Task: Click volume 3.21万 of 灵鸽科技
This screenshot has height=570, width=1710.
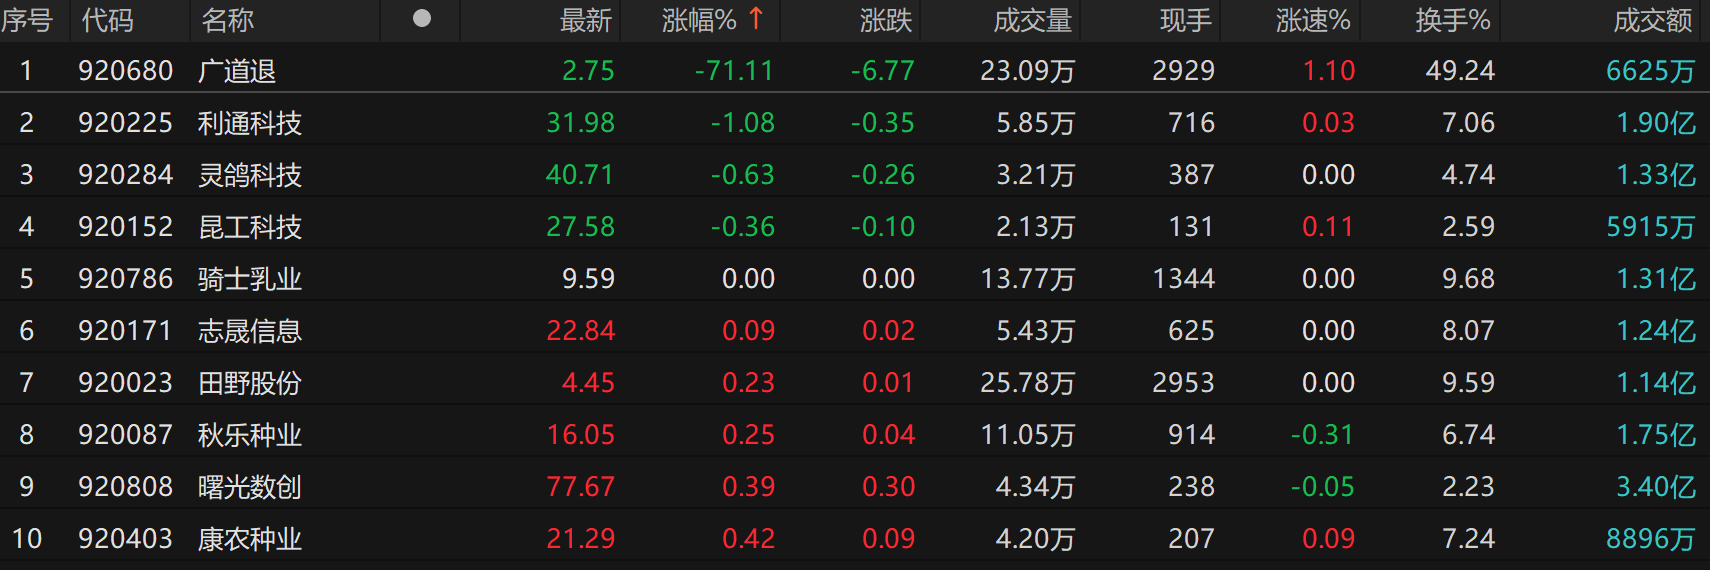Action: point(1036,175)
